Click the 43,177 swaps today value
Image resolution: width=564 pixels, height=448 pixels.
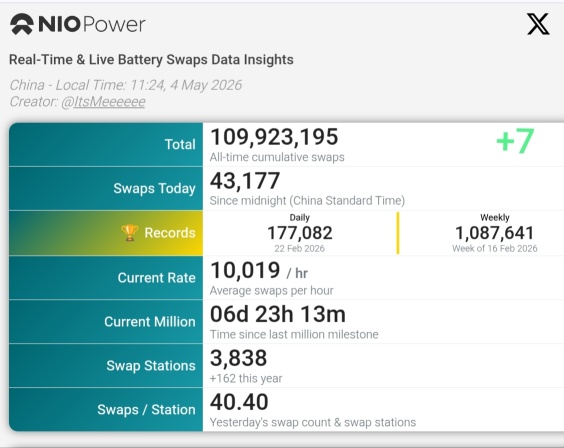(x=245, y=180)
